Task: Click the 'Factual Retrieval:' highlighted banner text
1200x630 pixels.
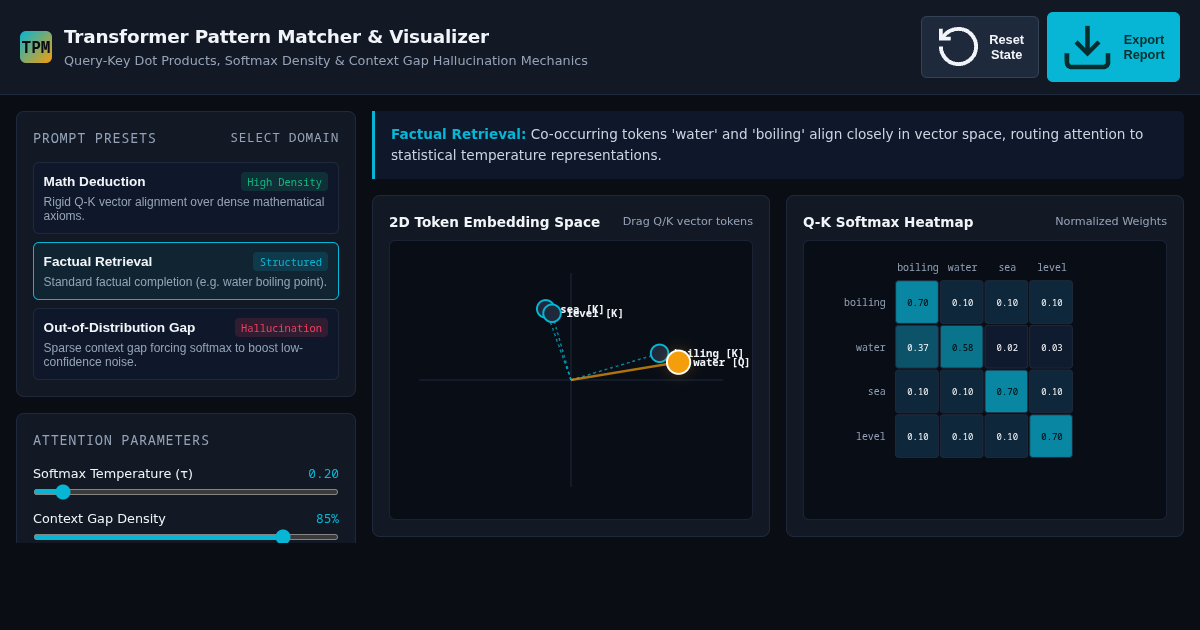Action: click(459, 134)
